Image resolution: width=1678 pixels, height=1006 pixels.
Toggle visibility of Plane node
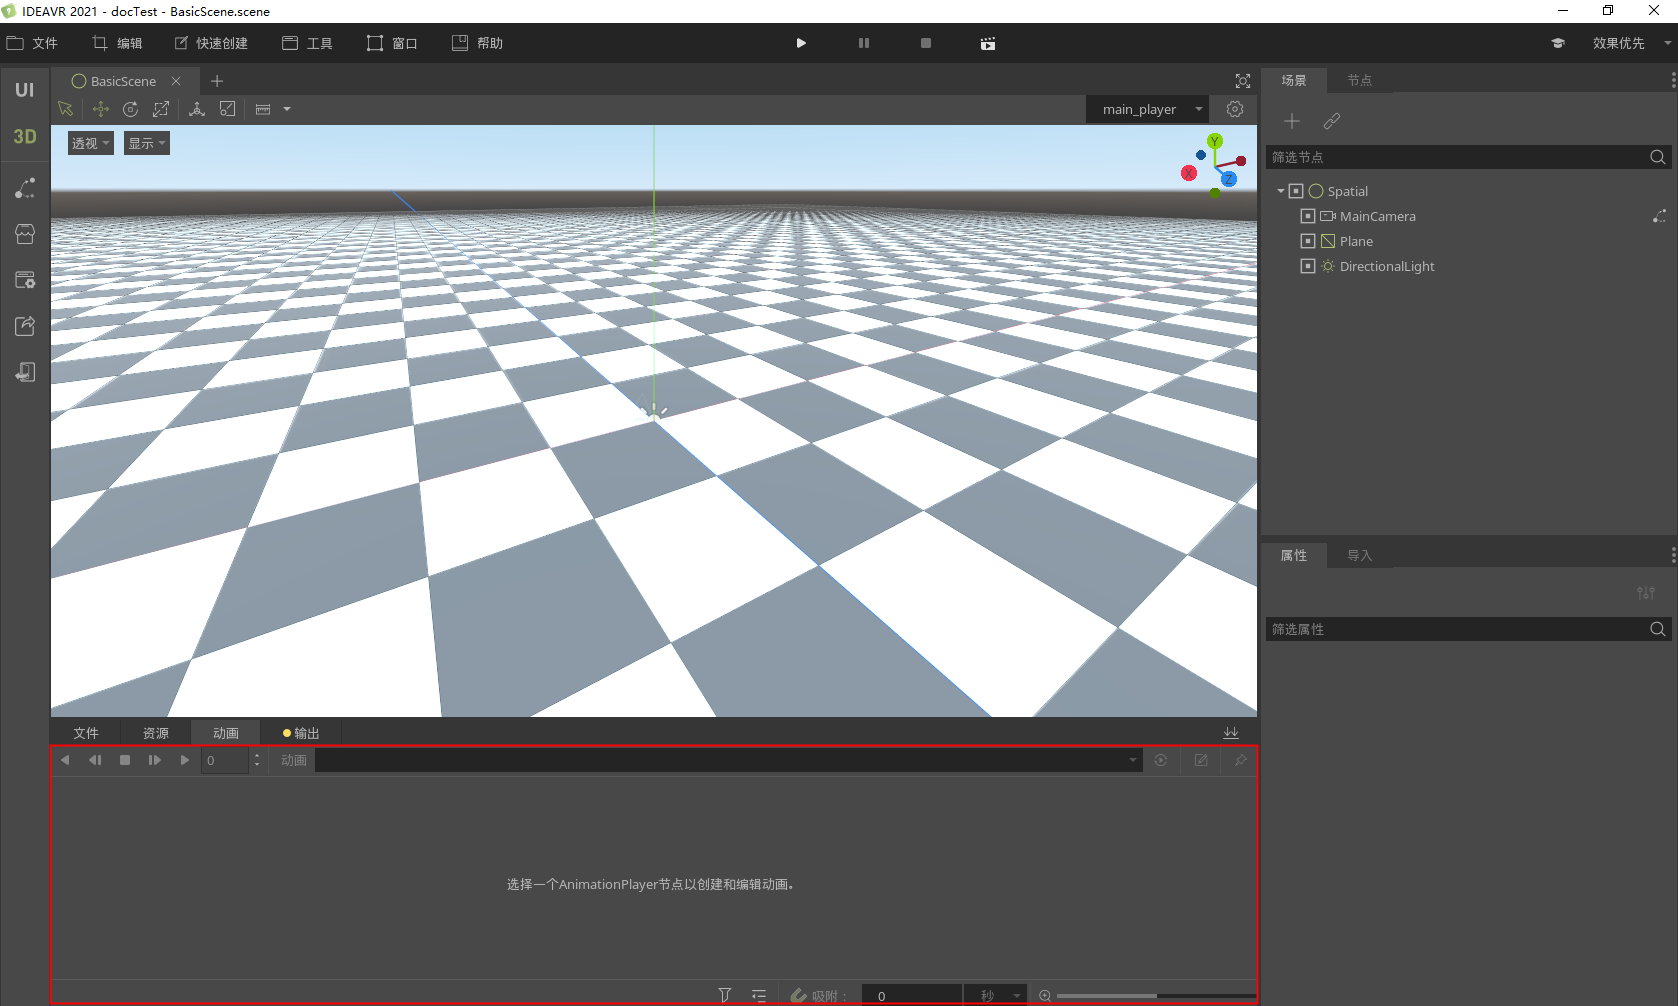click(x=1307, y=241)
